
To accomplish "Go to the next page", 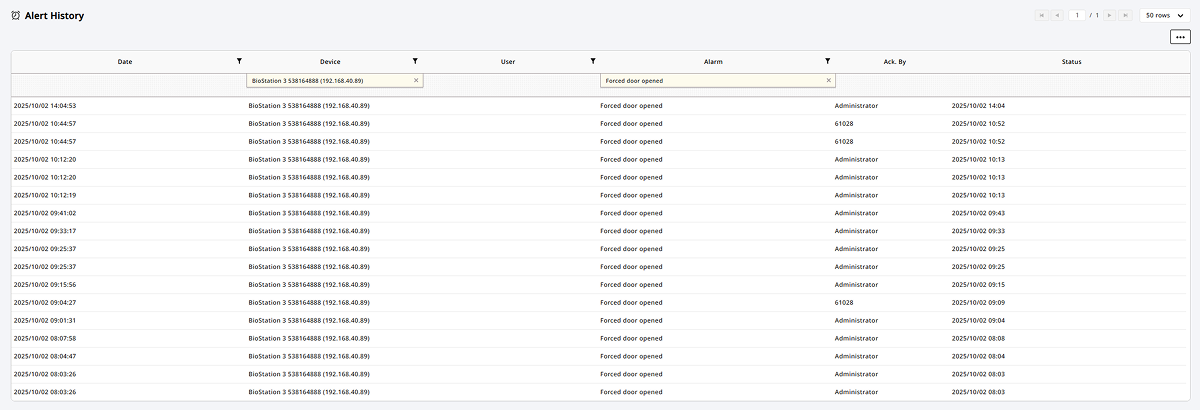I will click(1110, 16).
